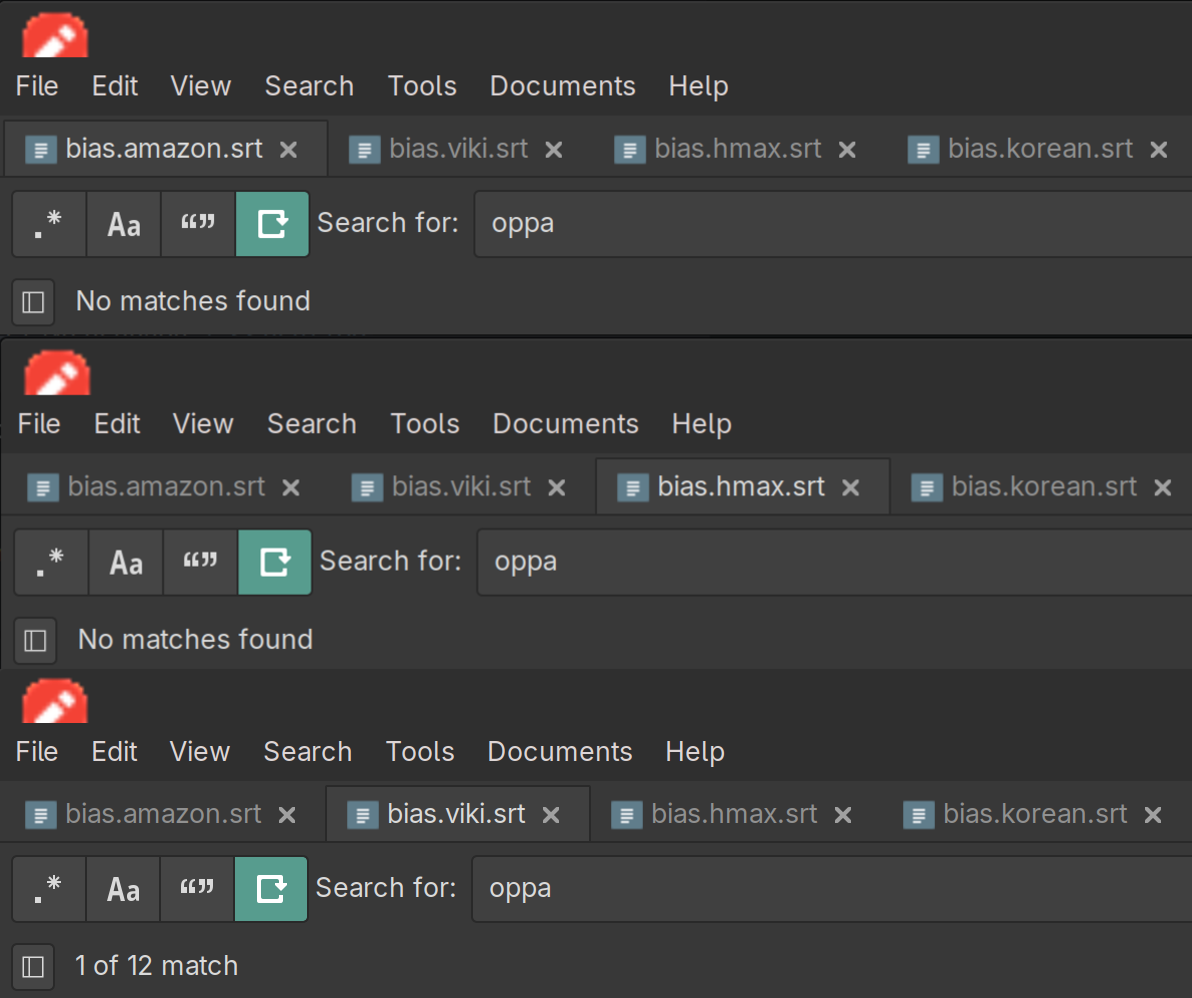Focus 'Search for' field in middle window
Screen dimensions: 1192x998
(835, 562)
